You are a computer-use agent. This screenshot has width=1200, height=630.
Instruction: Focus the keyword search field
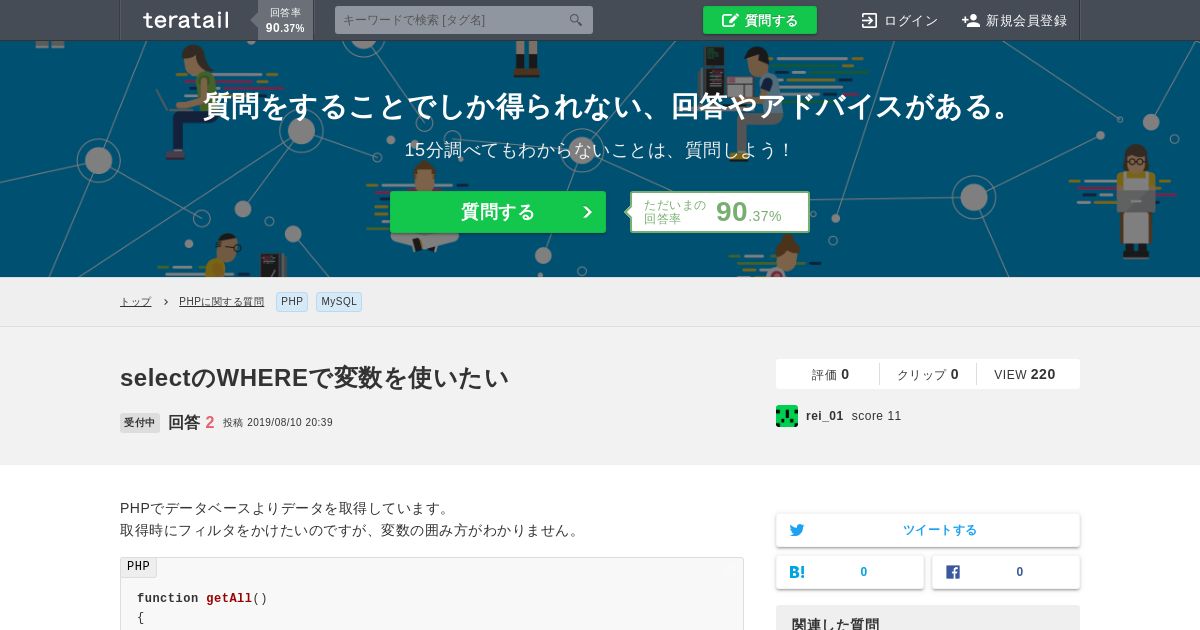[x=464, y=20]
